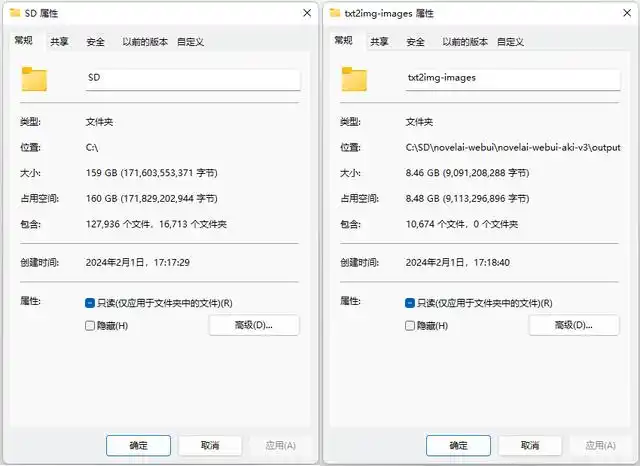Click 高级(D)... button in txt2img-images properties
640x466 pixels.
click(574, 325)
